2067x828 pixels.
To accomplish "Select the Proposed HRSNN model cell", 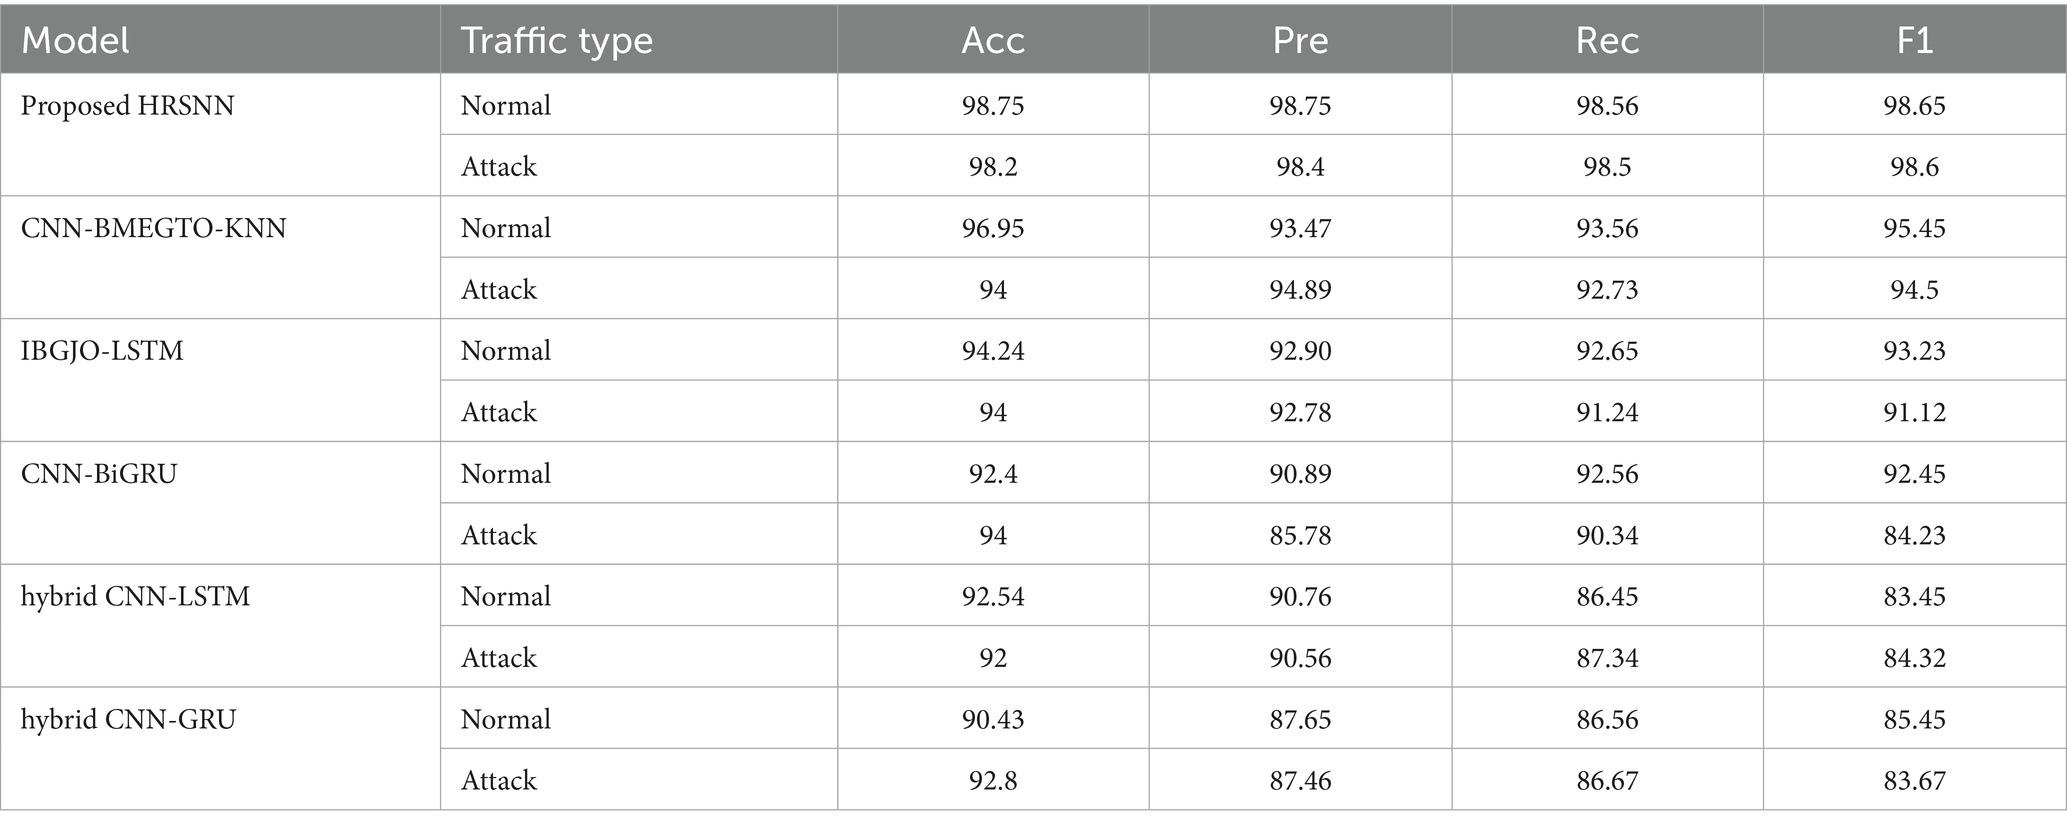I will click(x=127, y=106).
